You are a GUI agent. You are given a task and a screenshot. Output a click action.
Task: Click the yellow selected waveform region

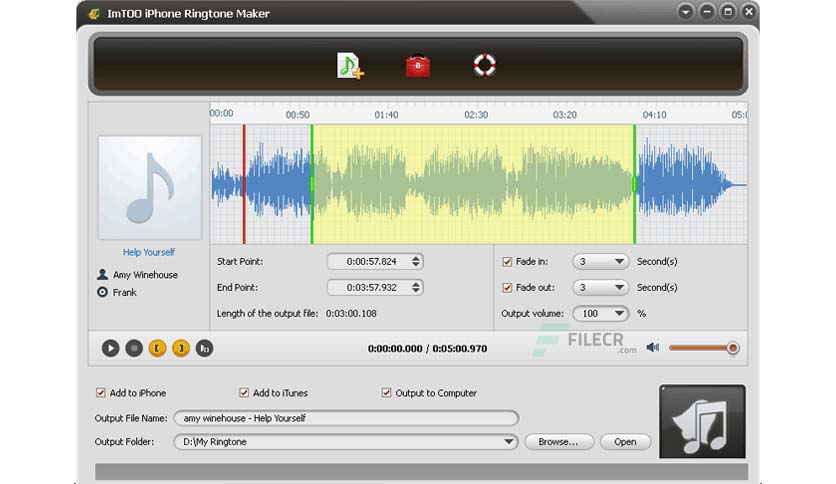point(473,184)
